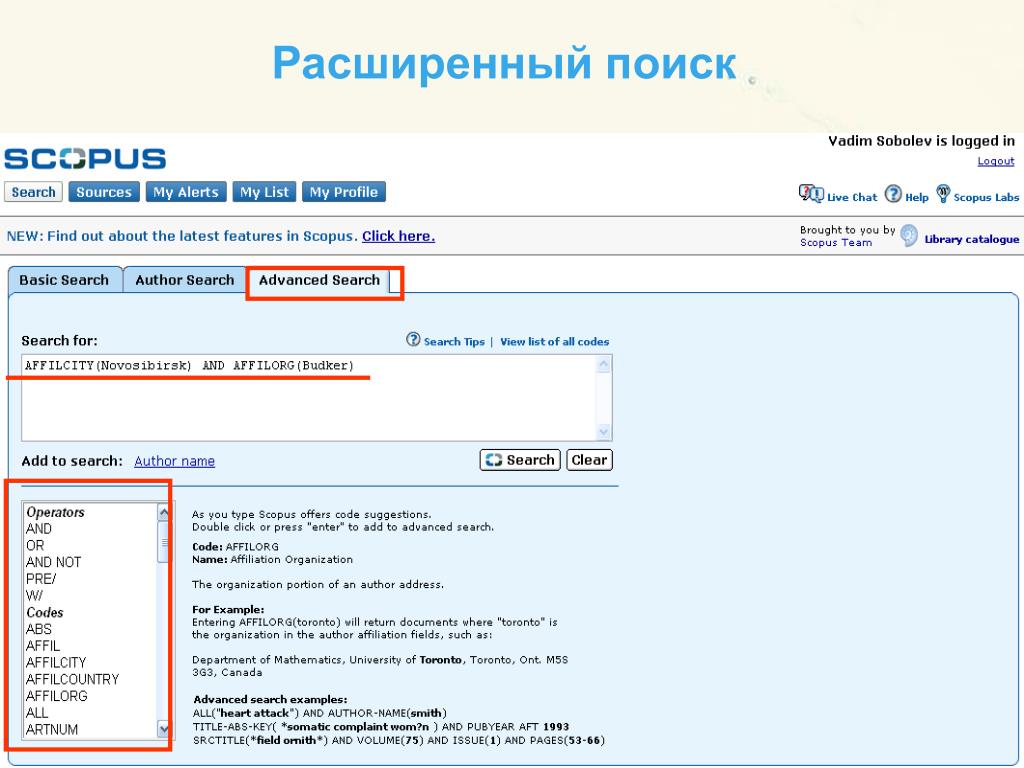Select the ALL code
The height and width of the screenshot is (768, 1024).
37,712
